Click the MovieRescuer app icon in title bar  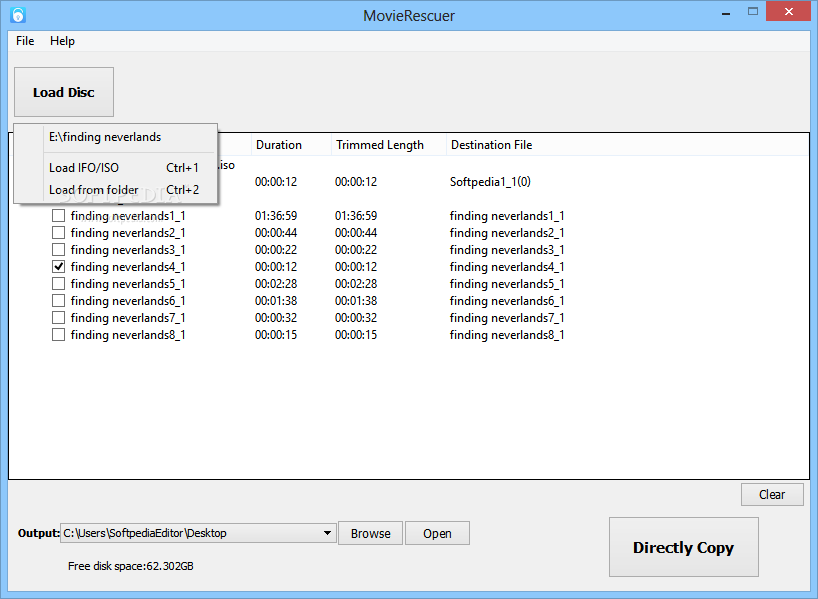click(18, 15)
